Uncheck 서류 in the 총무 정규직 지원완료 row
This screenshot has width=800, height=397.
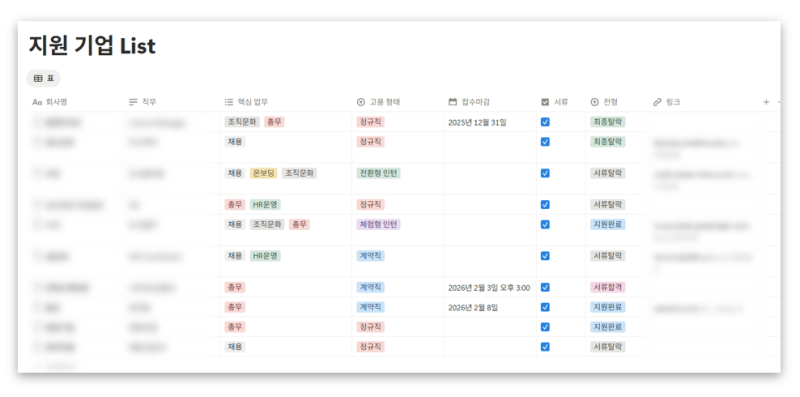545,327
